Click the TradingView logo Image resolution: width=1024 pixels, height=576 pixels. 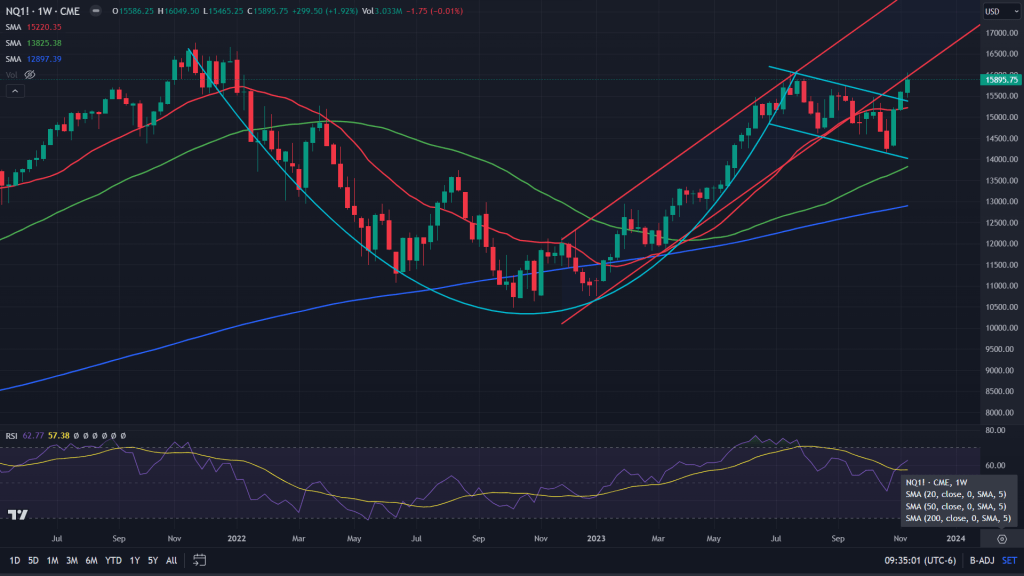tap(17, 514)
